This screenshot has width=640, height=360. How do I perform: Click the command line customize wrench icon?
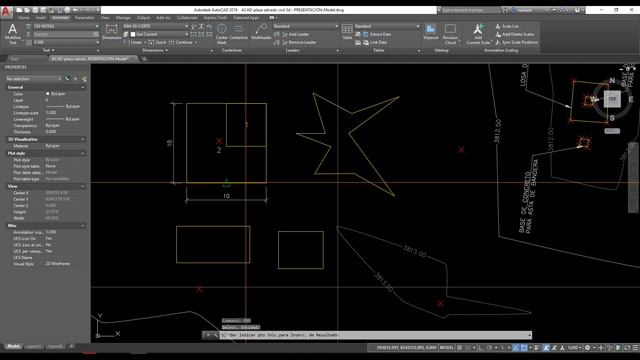click(216, 335)
